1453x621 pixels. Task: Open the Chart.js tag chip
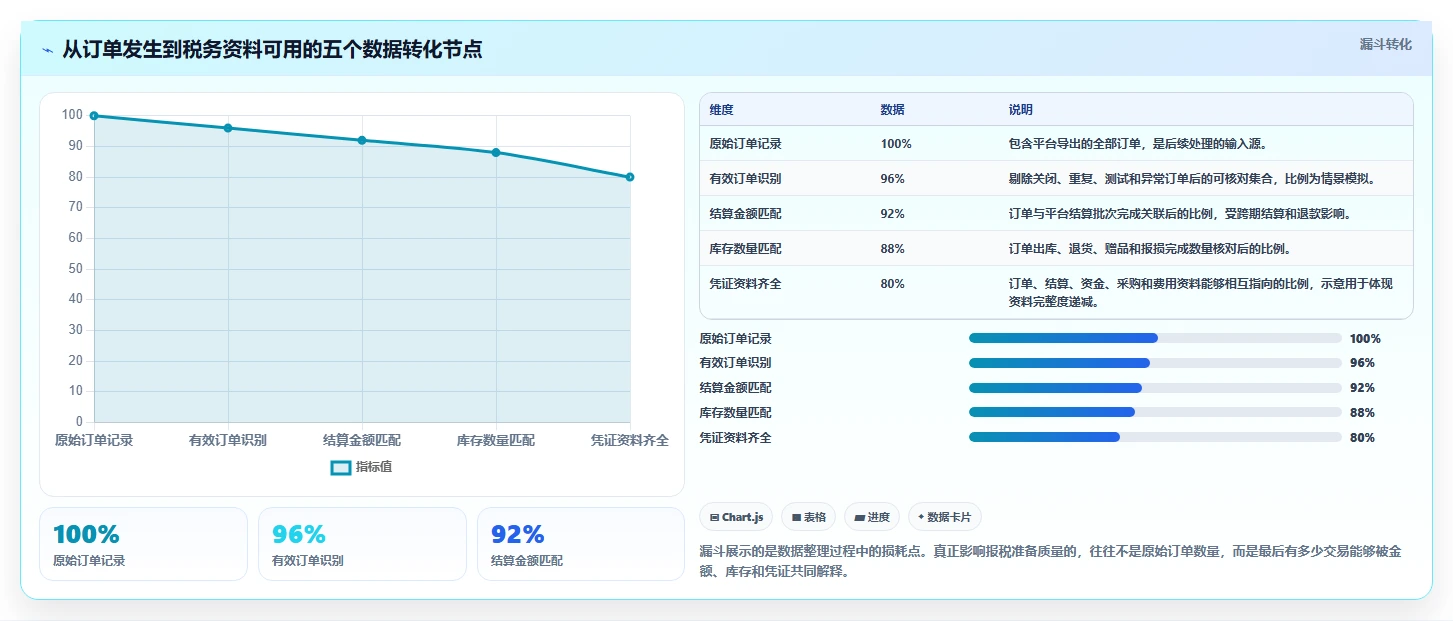tap(736, 517)
